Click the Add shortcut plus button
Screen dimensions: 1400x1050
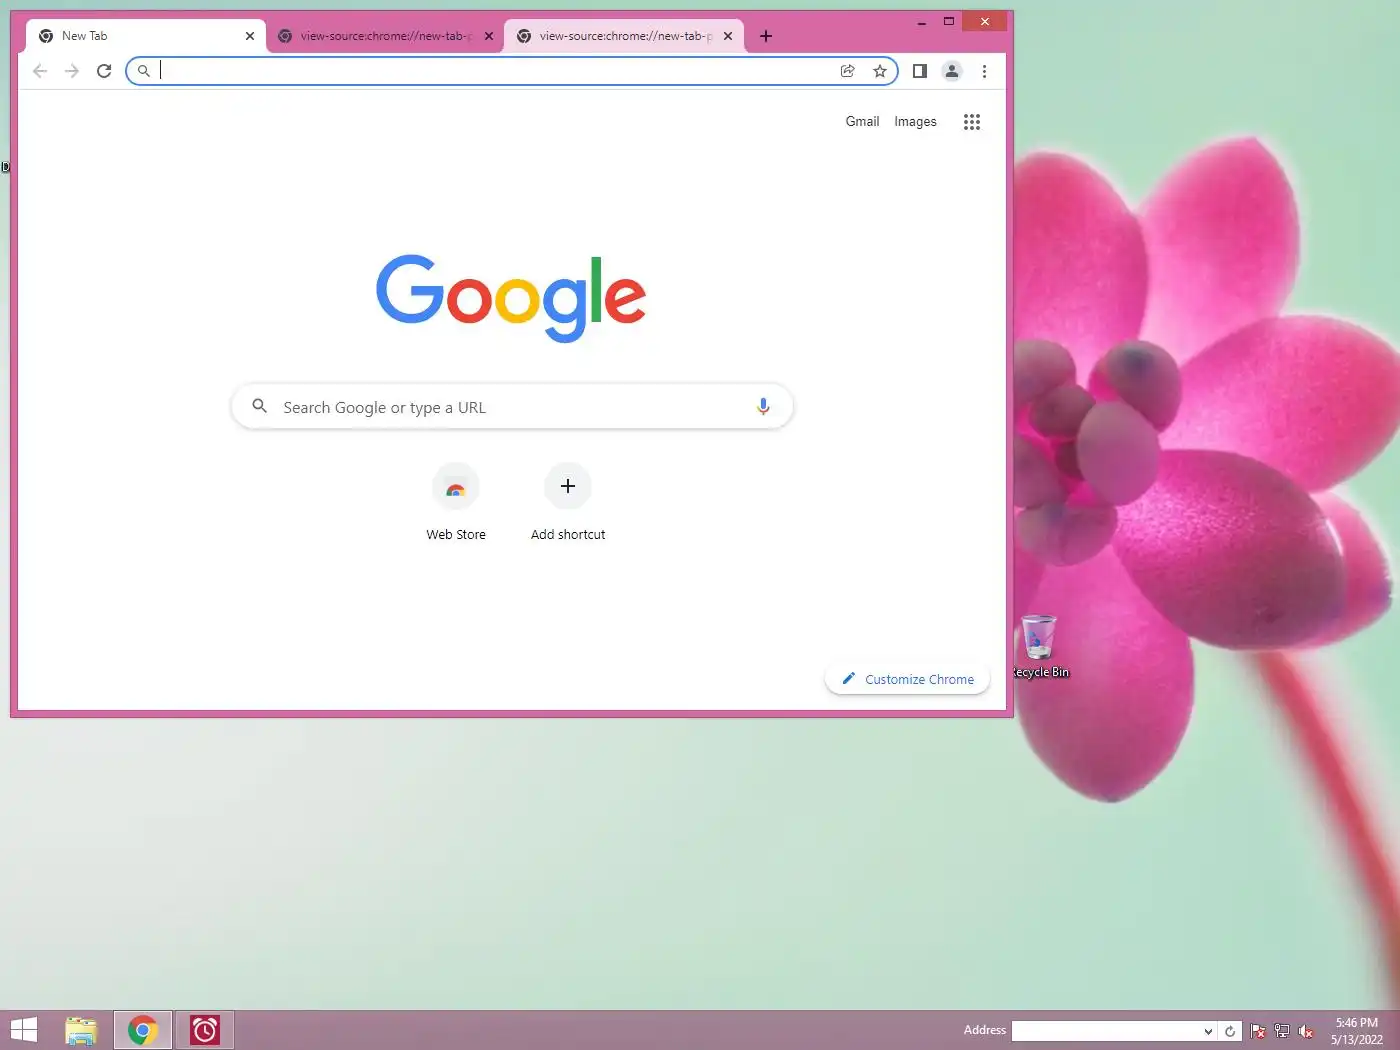pyautogui.click(x=568, y=487)
